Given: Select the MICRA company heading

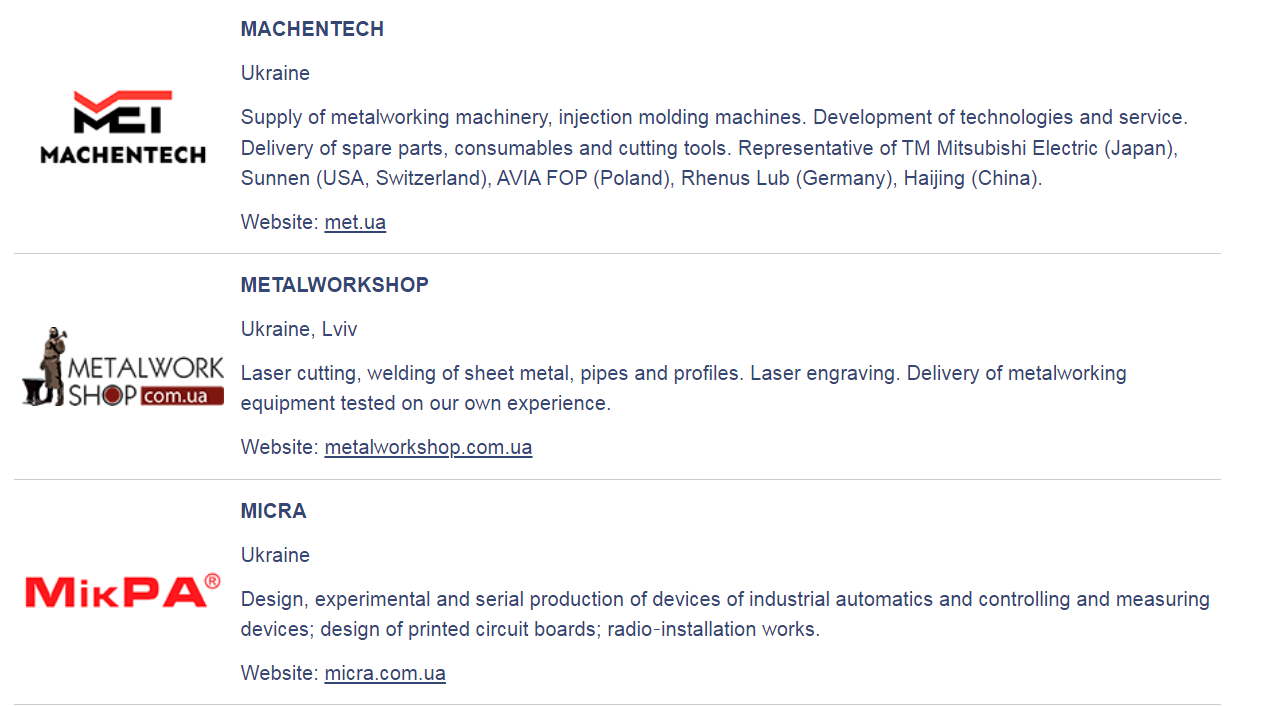Looking at the screenshot, I should [273, 511].
